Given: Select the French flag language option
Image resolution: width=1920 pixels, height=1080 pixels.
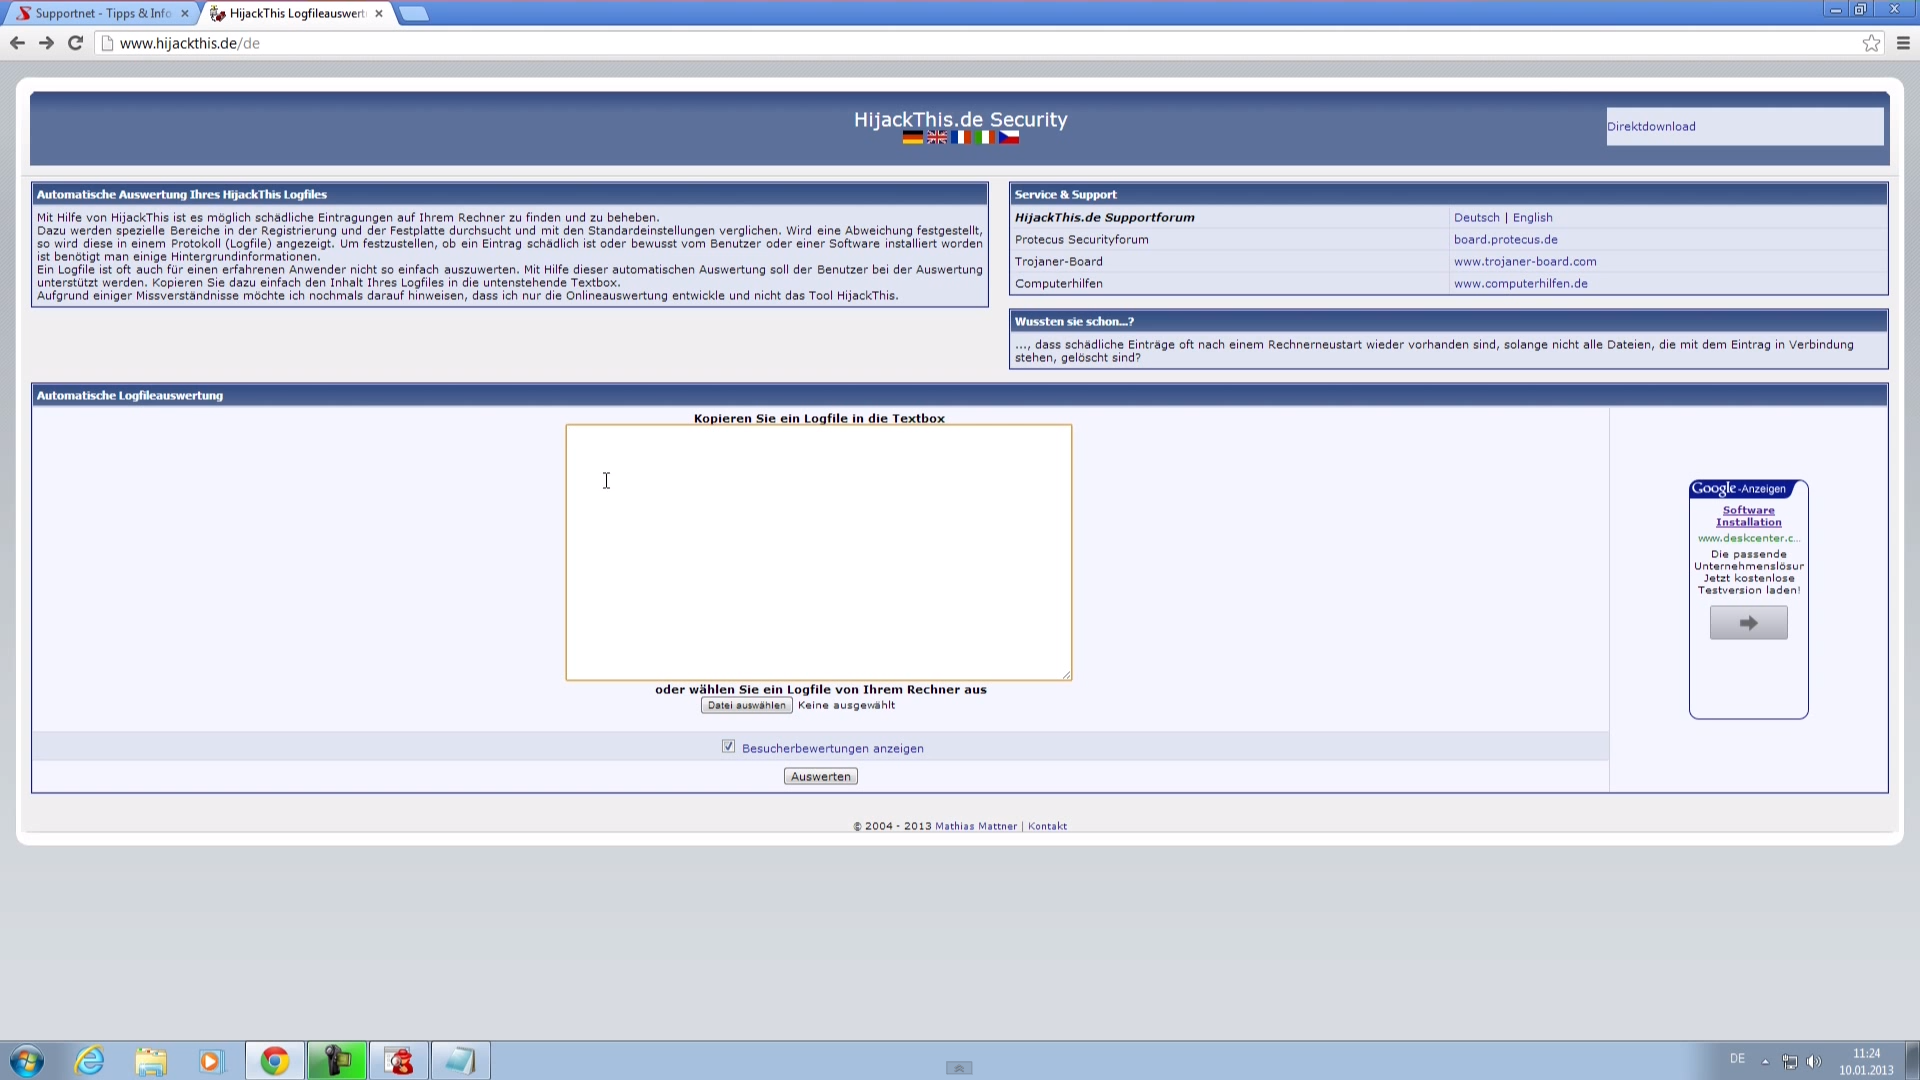Looking at the screenshot, I should tap(960, 137).
